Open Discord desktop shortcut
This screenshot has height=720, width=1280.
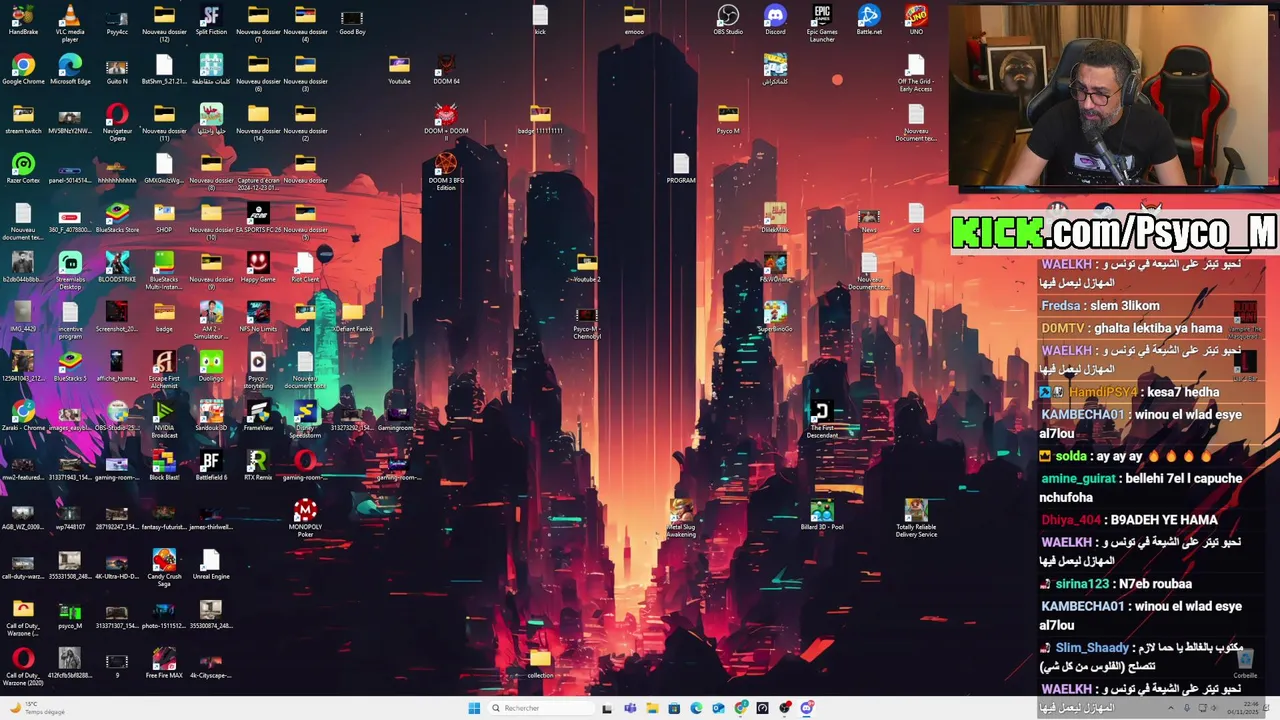[x=775, y=17]
